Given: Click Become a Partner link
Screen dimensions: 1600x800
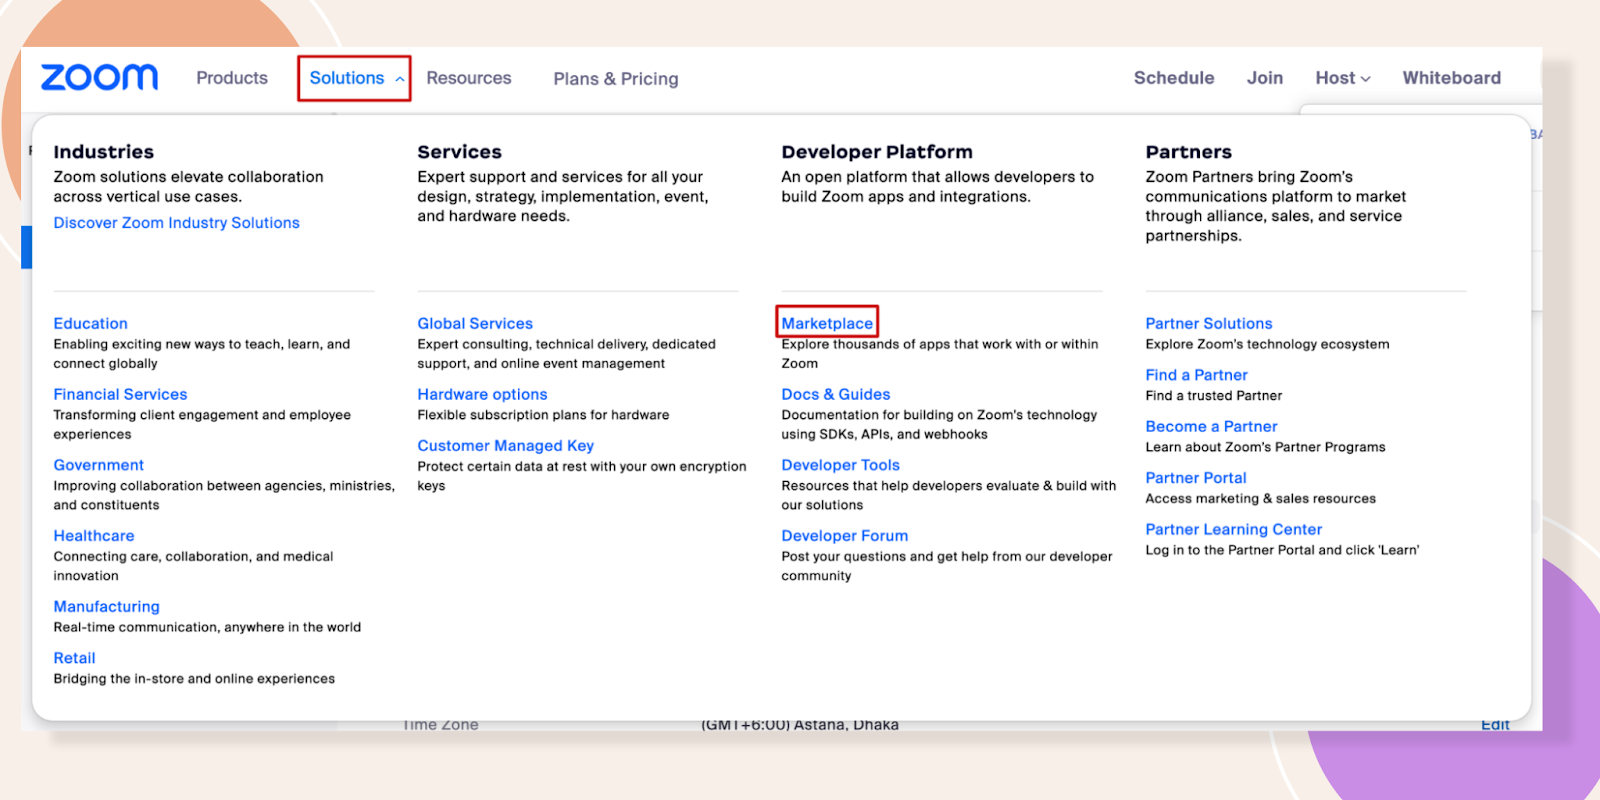Looking at the screenshot, I should tap(1212, 427).
